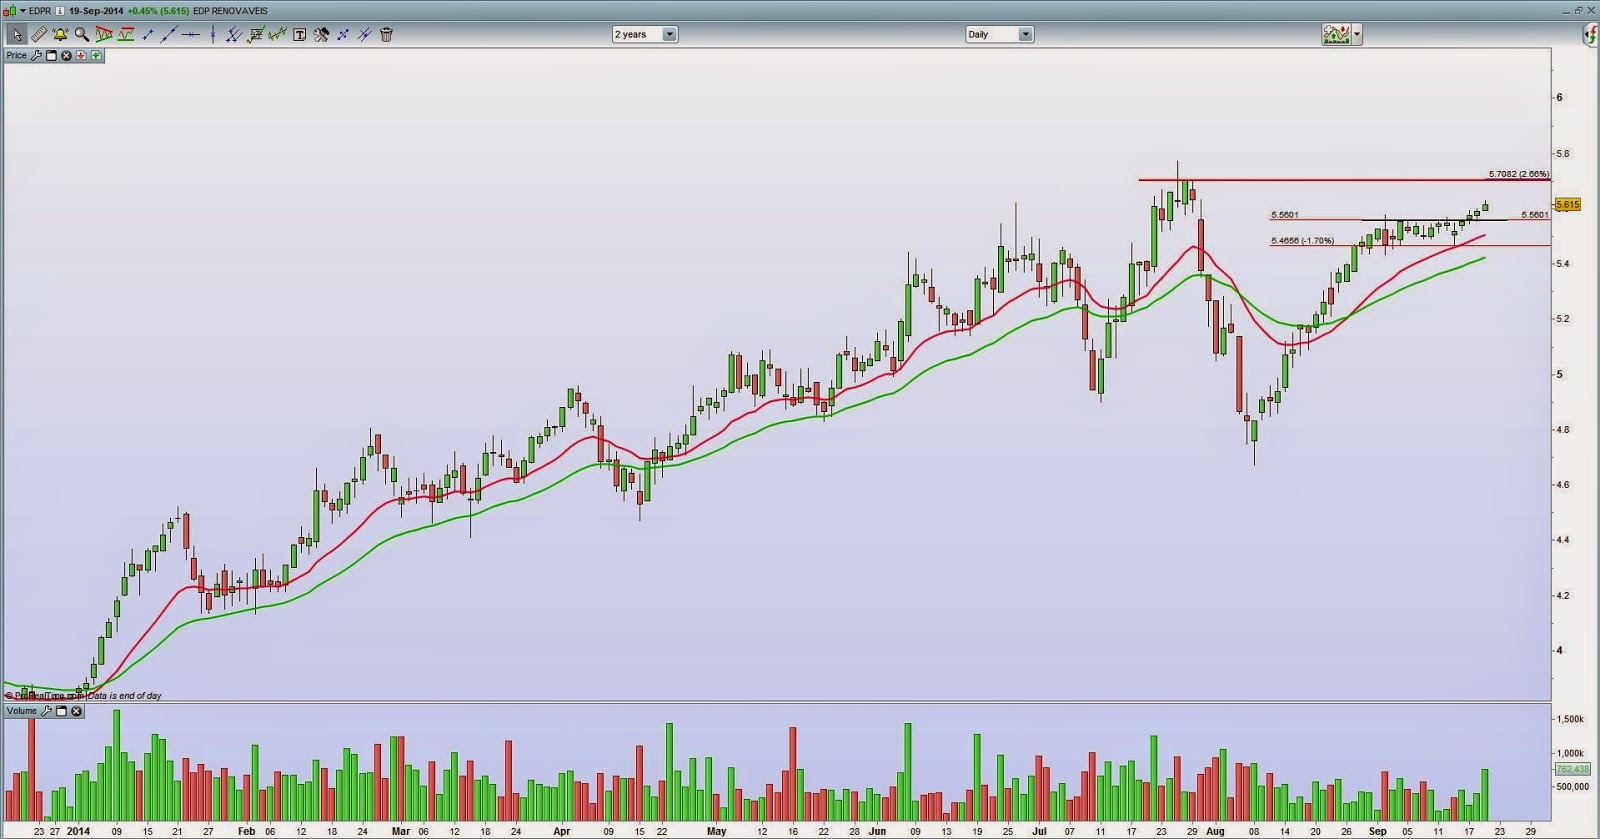Screen dimensions: 1600x839
Task: Click the 5.615 current price tag
Action: pyautogui.click(x=1568, y=204)
